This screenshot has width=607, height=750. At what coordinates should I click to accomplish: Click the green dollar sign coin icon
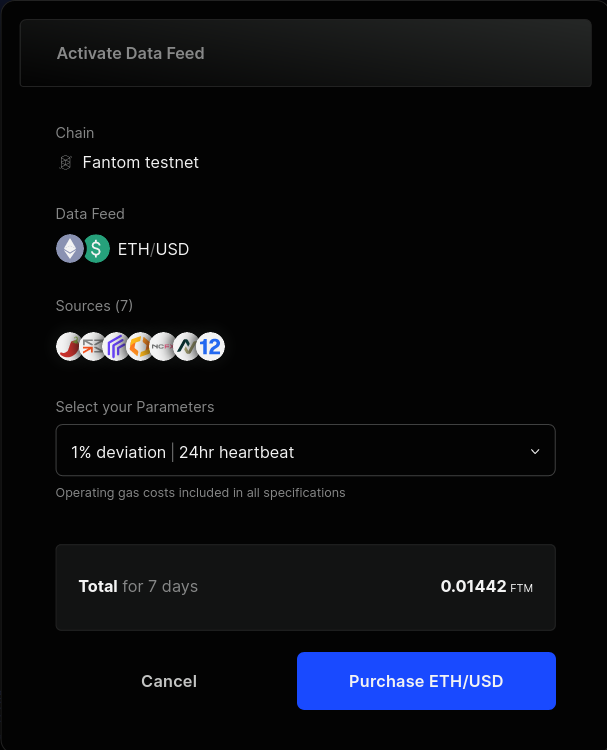pos(96,249)
